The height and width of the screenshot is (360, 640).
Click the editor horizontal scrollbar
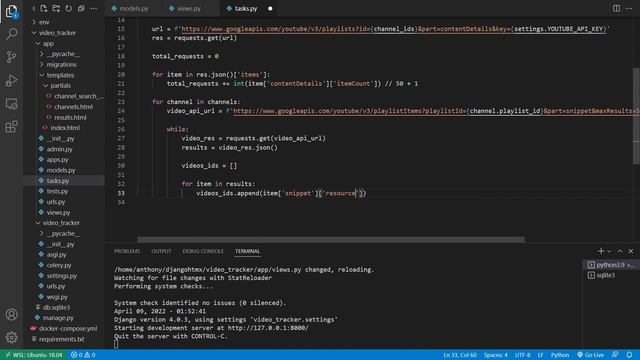[331, 240]
